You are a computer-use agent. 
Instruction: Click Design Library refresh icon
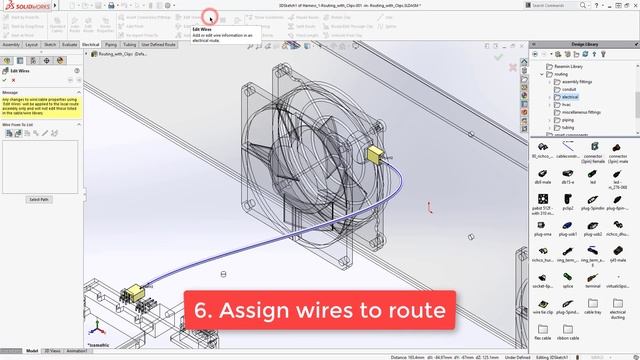click(585, 54)
